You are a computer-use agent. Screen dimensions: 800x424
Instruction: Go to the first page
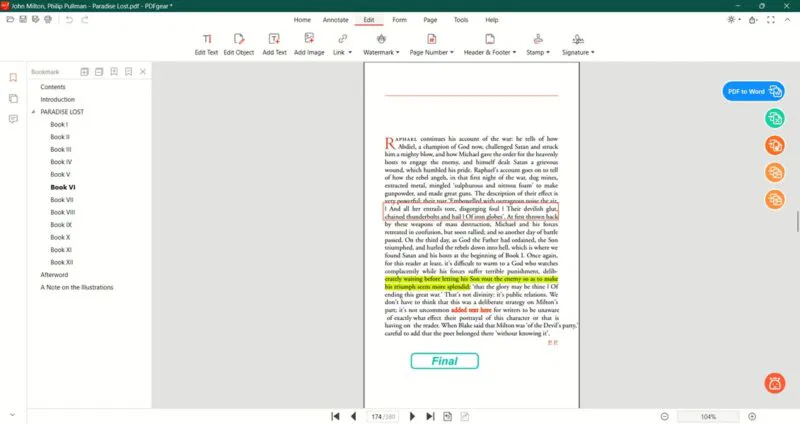(335, 416)
